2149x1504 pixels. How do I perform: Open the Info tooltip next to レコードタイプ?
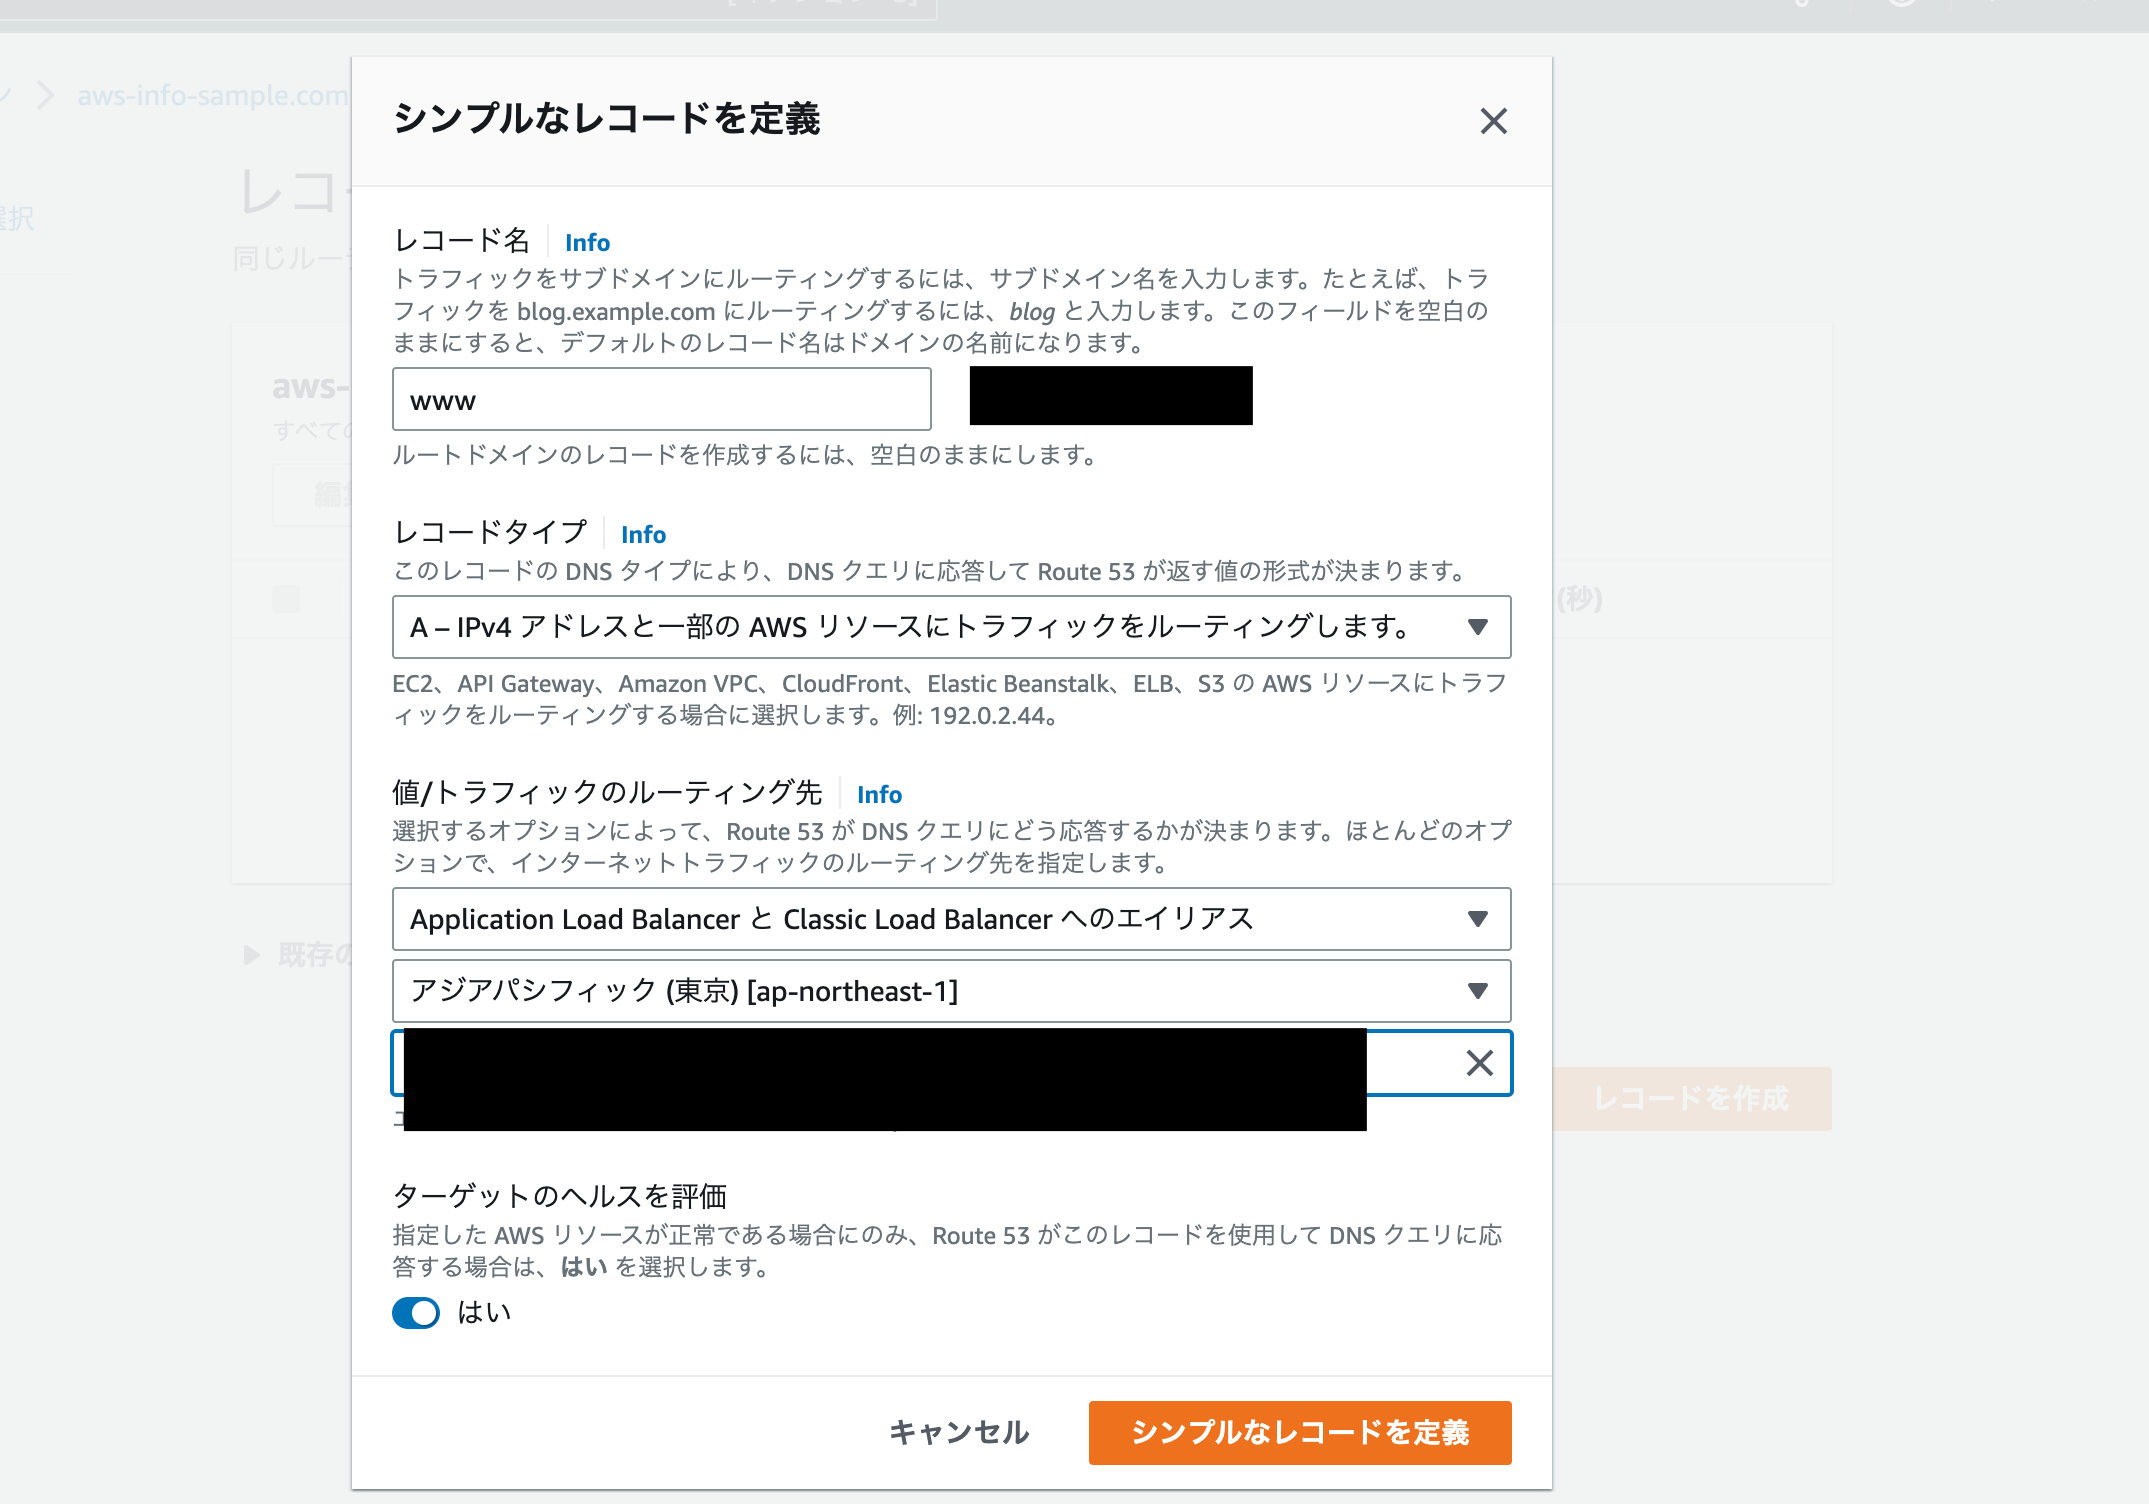[x=643, y=534]
